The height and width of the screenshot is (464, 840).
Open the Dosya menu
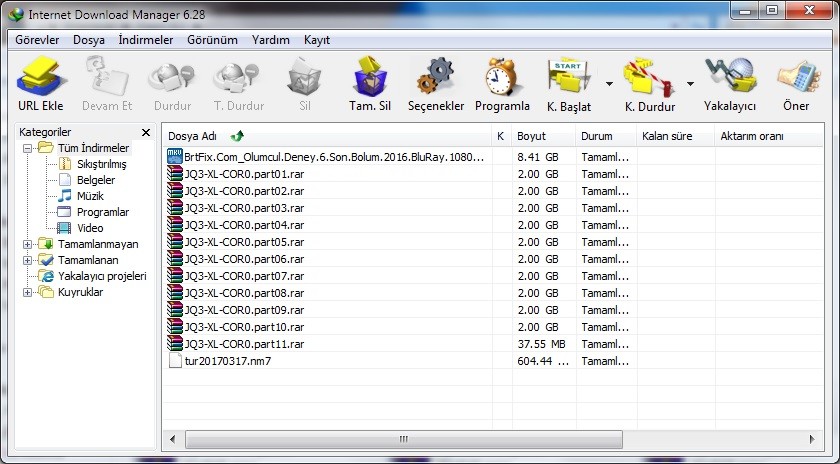coord(89,40)
